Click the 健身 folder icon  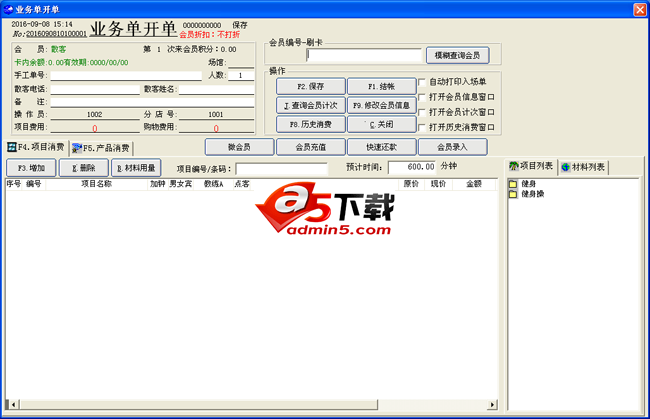(513, 184)
